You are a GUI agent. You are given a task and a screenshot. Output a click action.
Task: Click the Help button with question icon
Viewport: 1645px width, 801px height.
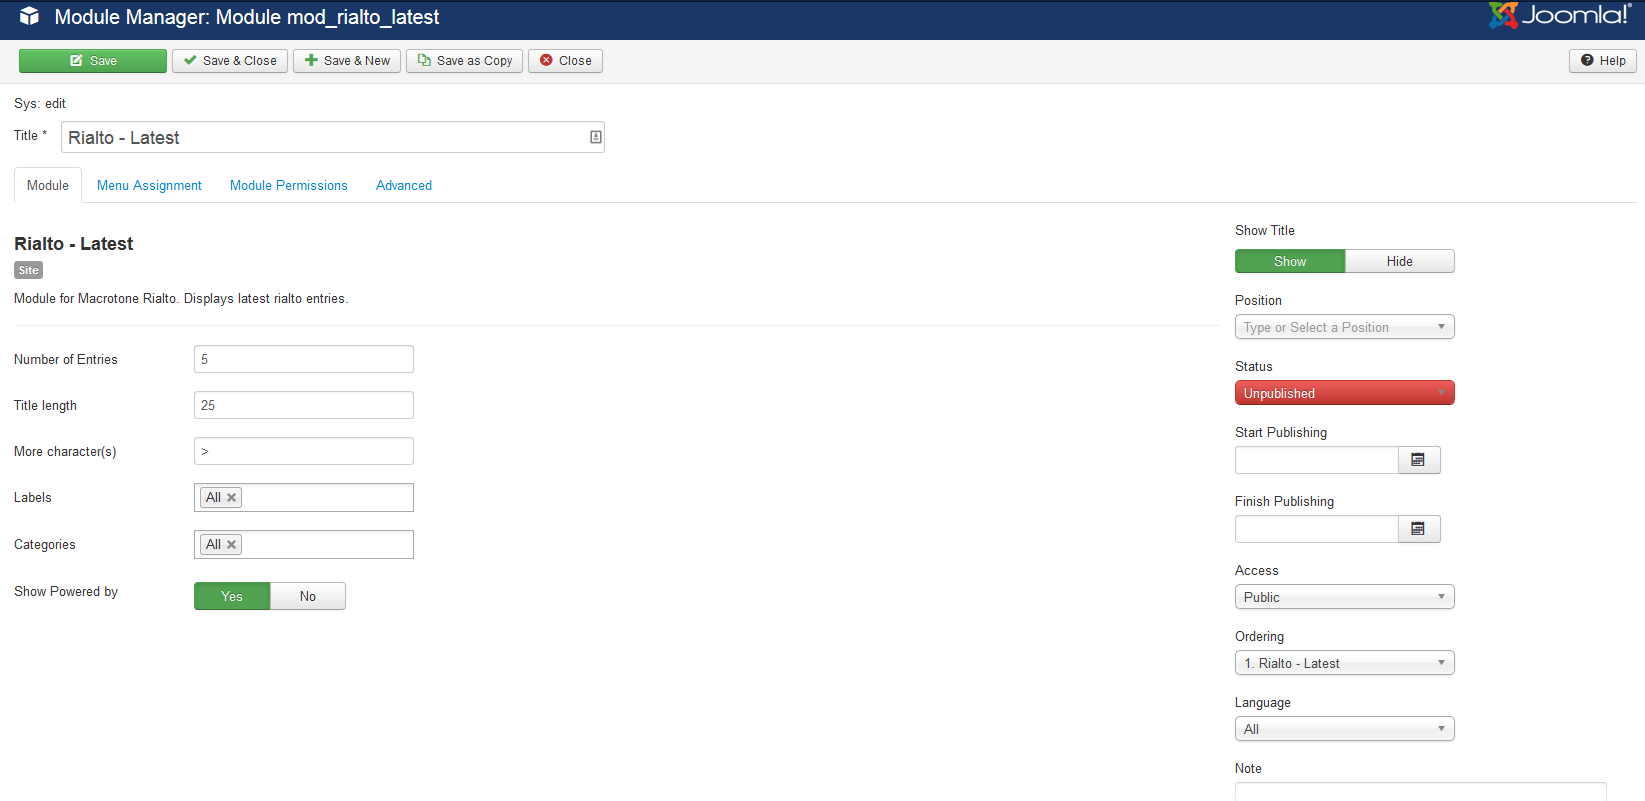(1602, 61)
